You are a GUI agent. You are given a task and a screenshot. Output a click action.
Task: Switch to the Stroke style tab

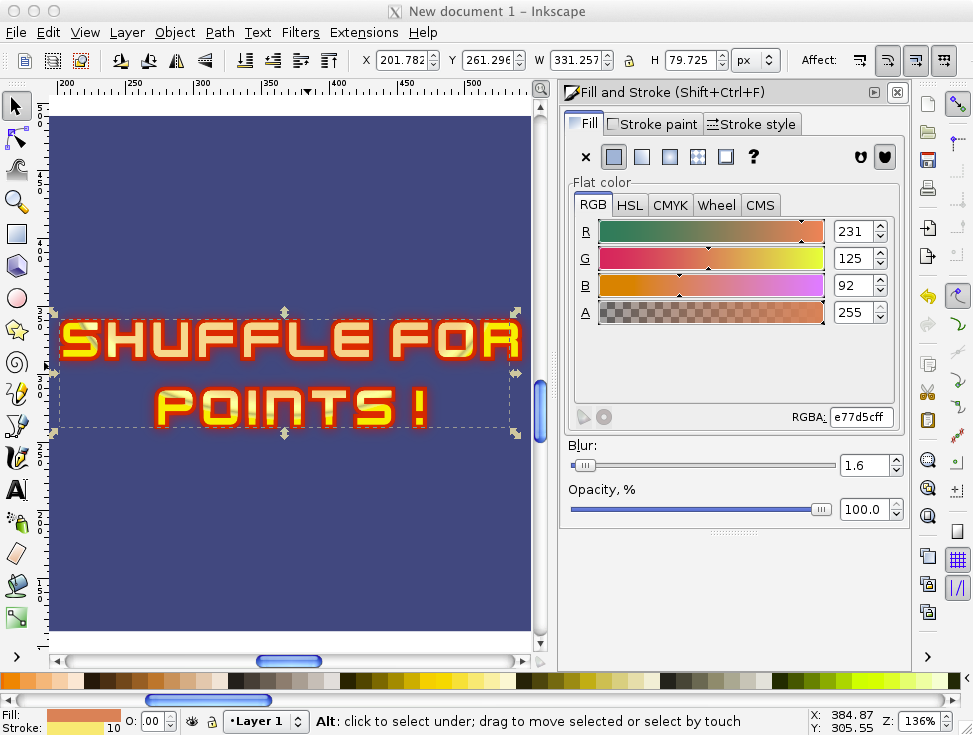pos(751,124)
